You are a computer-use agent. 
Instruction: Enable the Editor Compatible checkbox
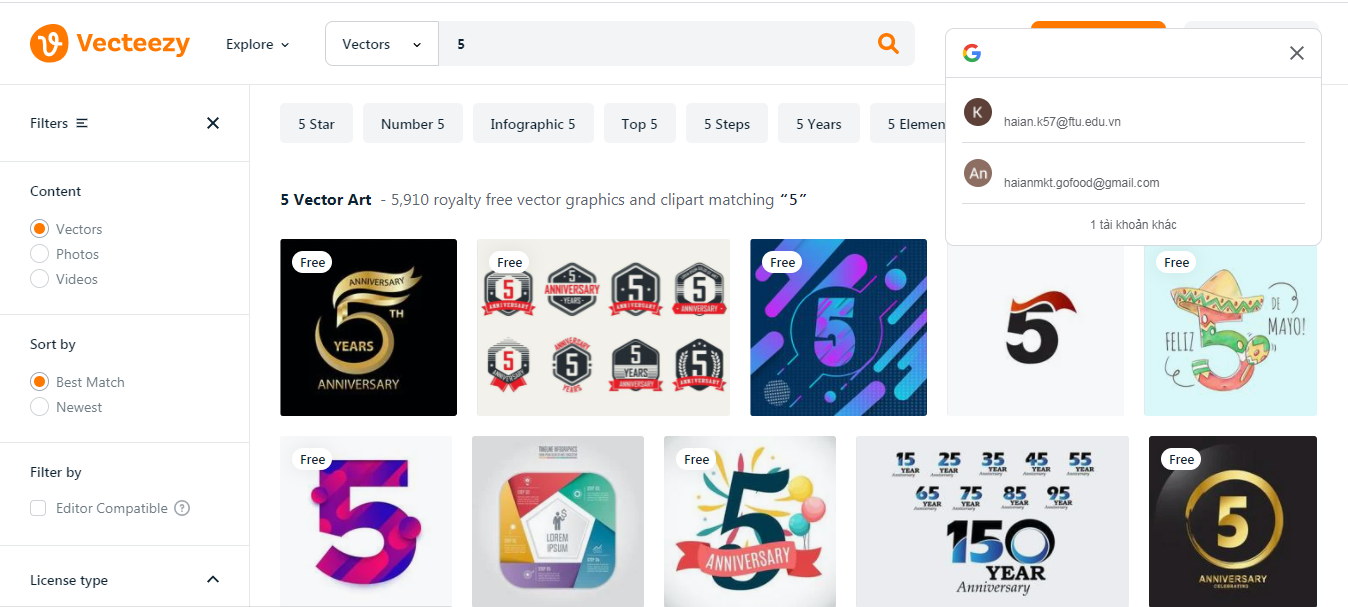click(39, 508)
